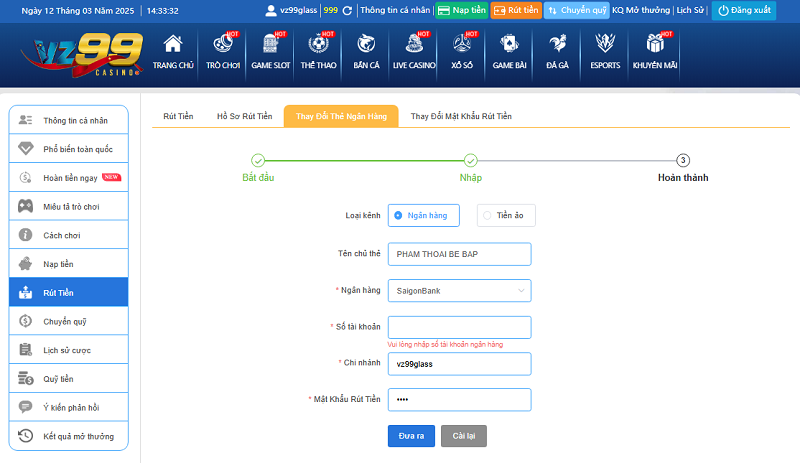This screenshot has height=463, width=800.
Task: Click the Số tài khoản input field
Action: click(459, 327)
